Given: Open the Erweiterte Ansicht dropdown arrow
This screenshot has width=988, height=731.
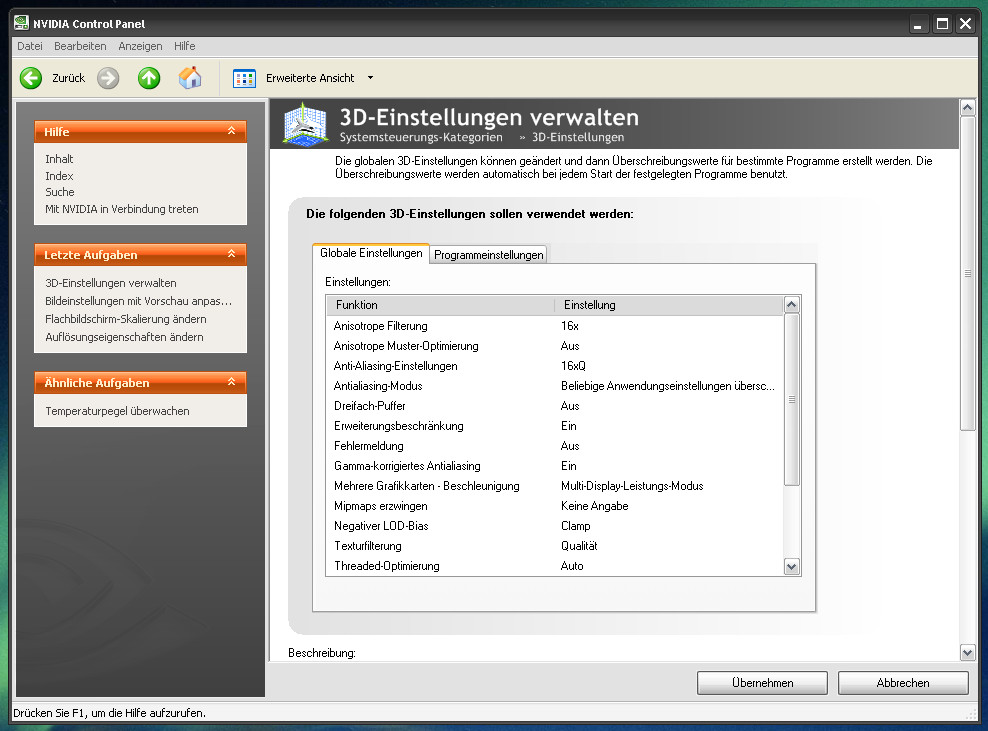Looking at the screenshot, I should coord(370,78).
